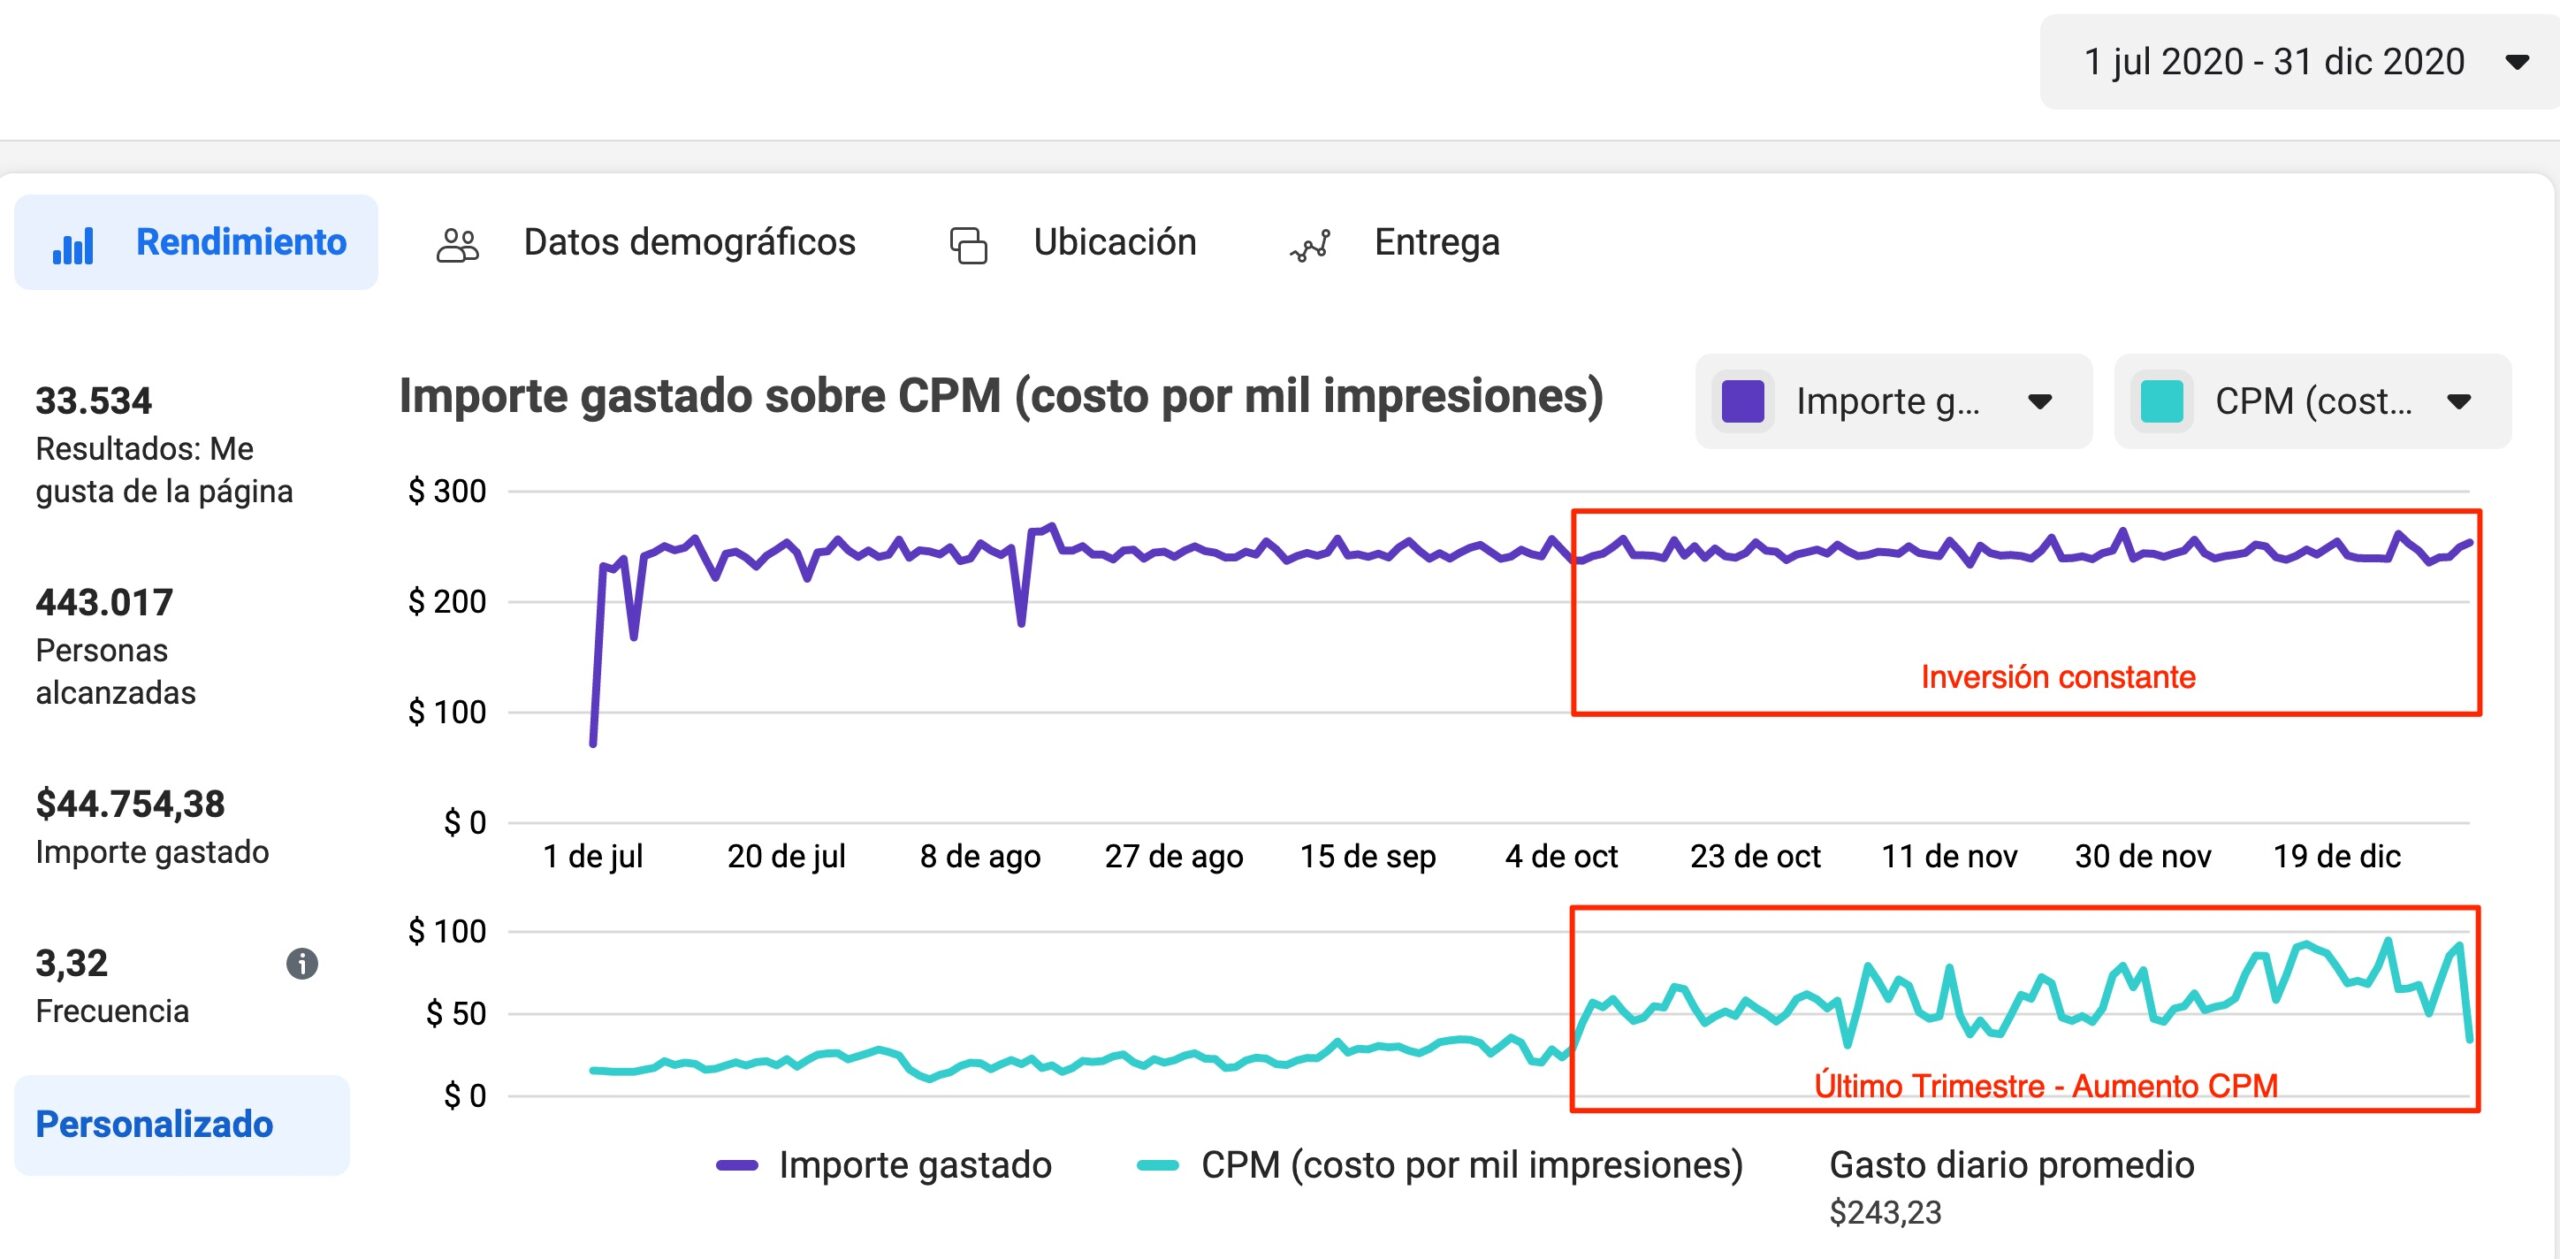Click the Frecuencia info icon
The height and width of the screenshot is (1259, 2560).
click(302, 963)
